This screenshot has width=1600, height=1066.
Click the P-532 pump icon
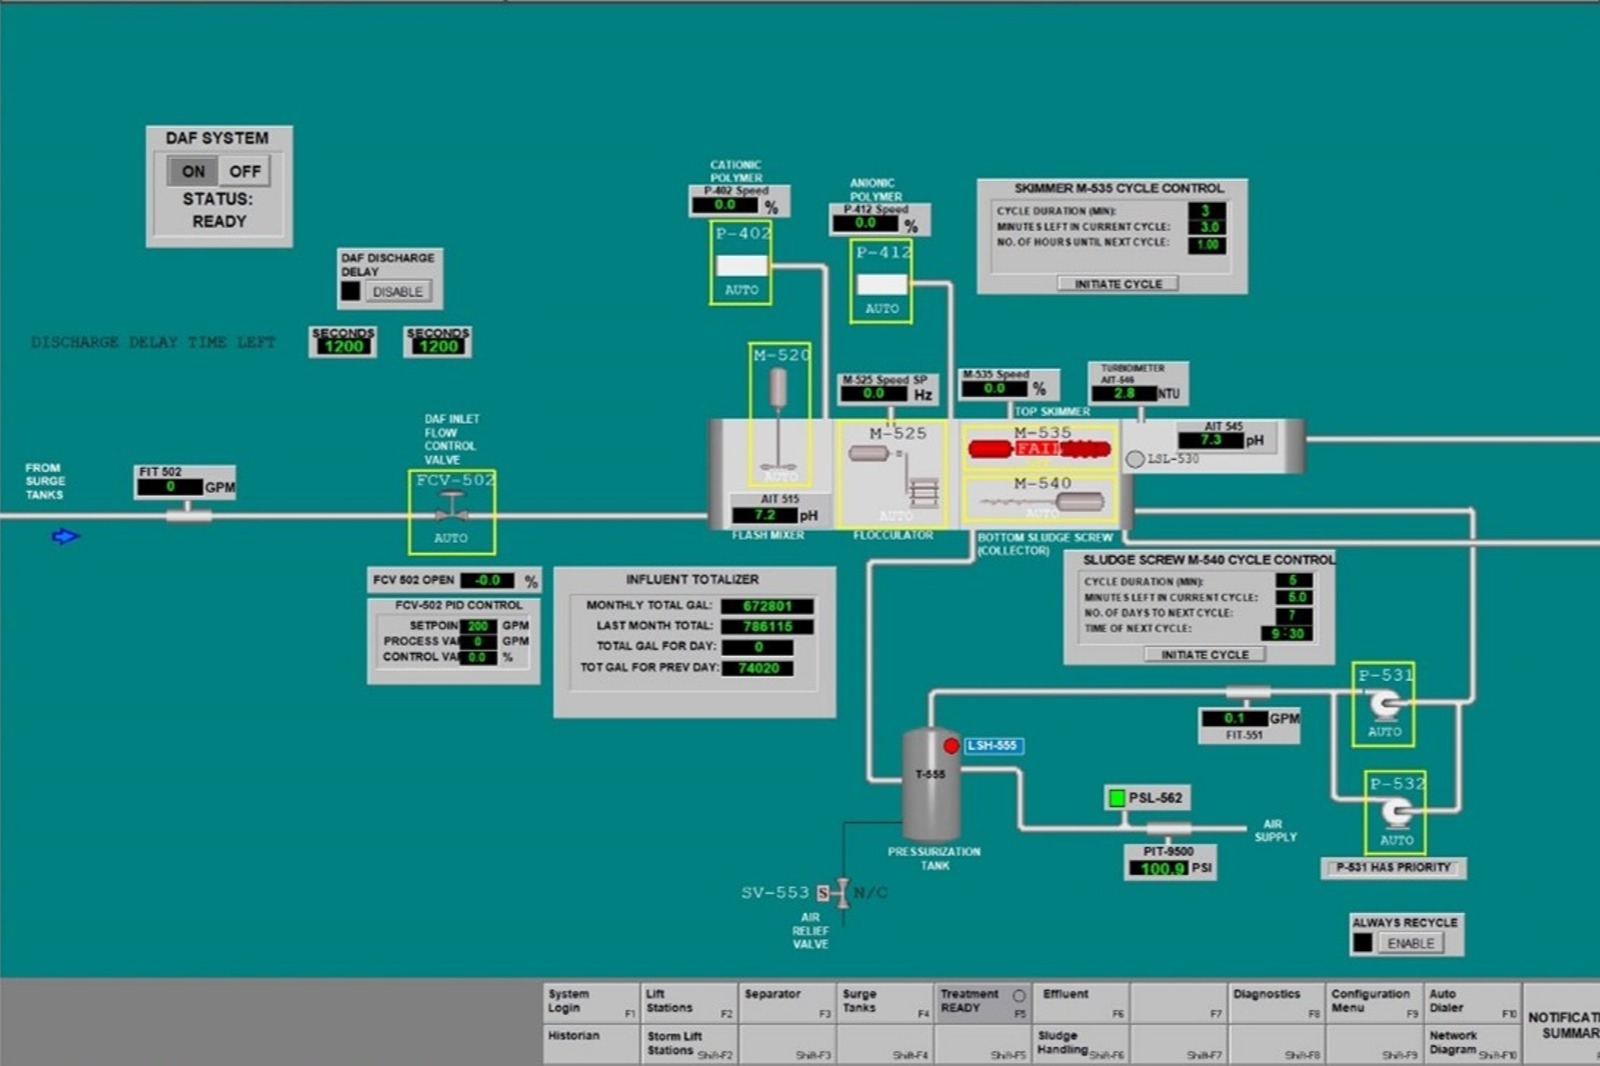coord(1397,810)
